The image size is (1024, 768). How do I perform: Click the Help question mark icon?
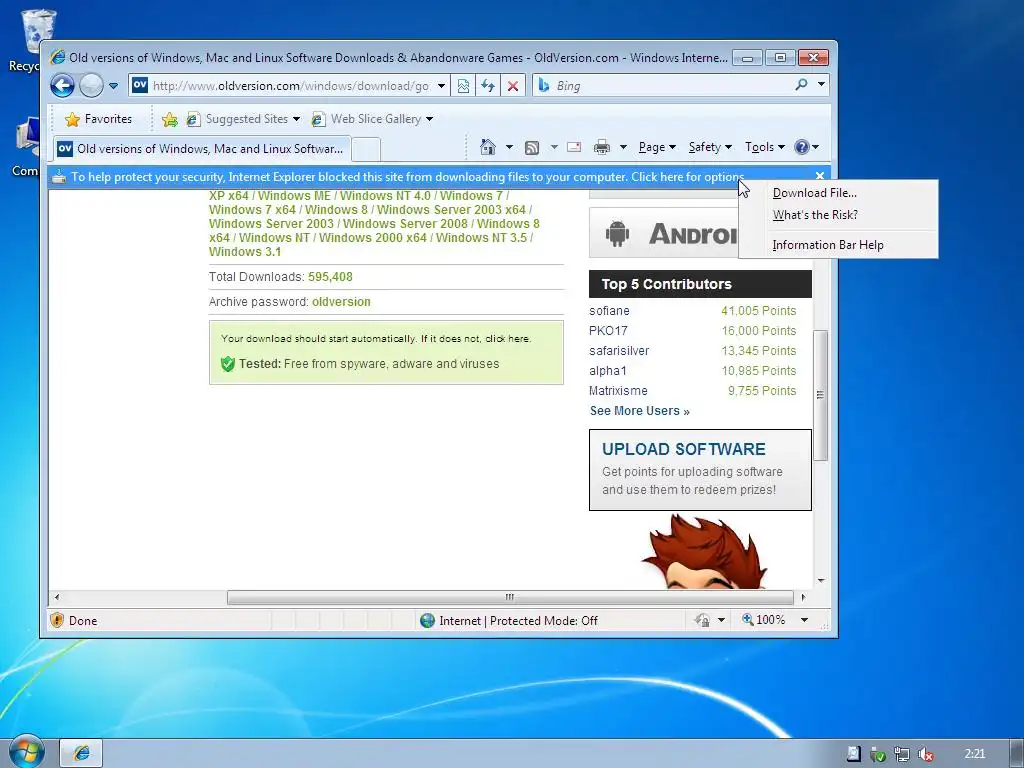(x=802, y=147)
